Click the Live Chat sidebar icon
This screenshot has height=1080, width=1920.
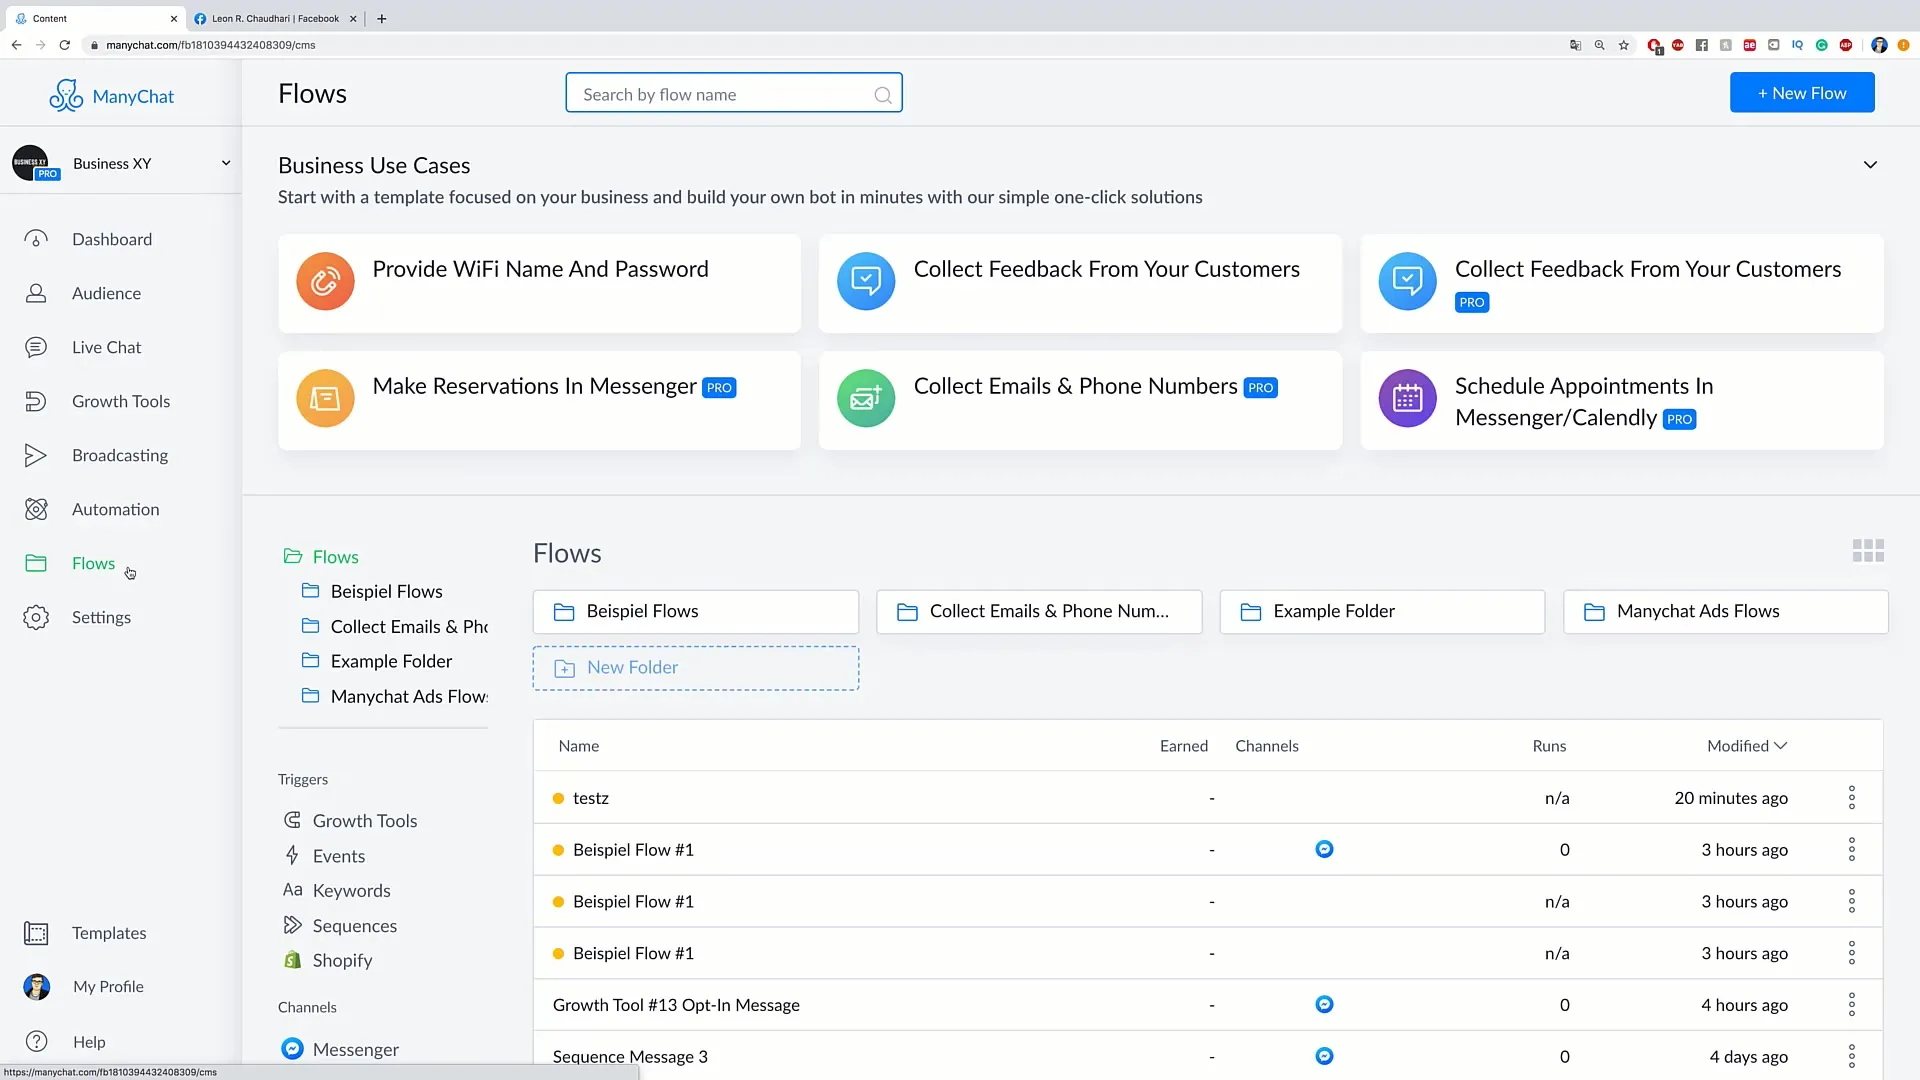point(34,345)
